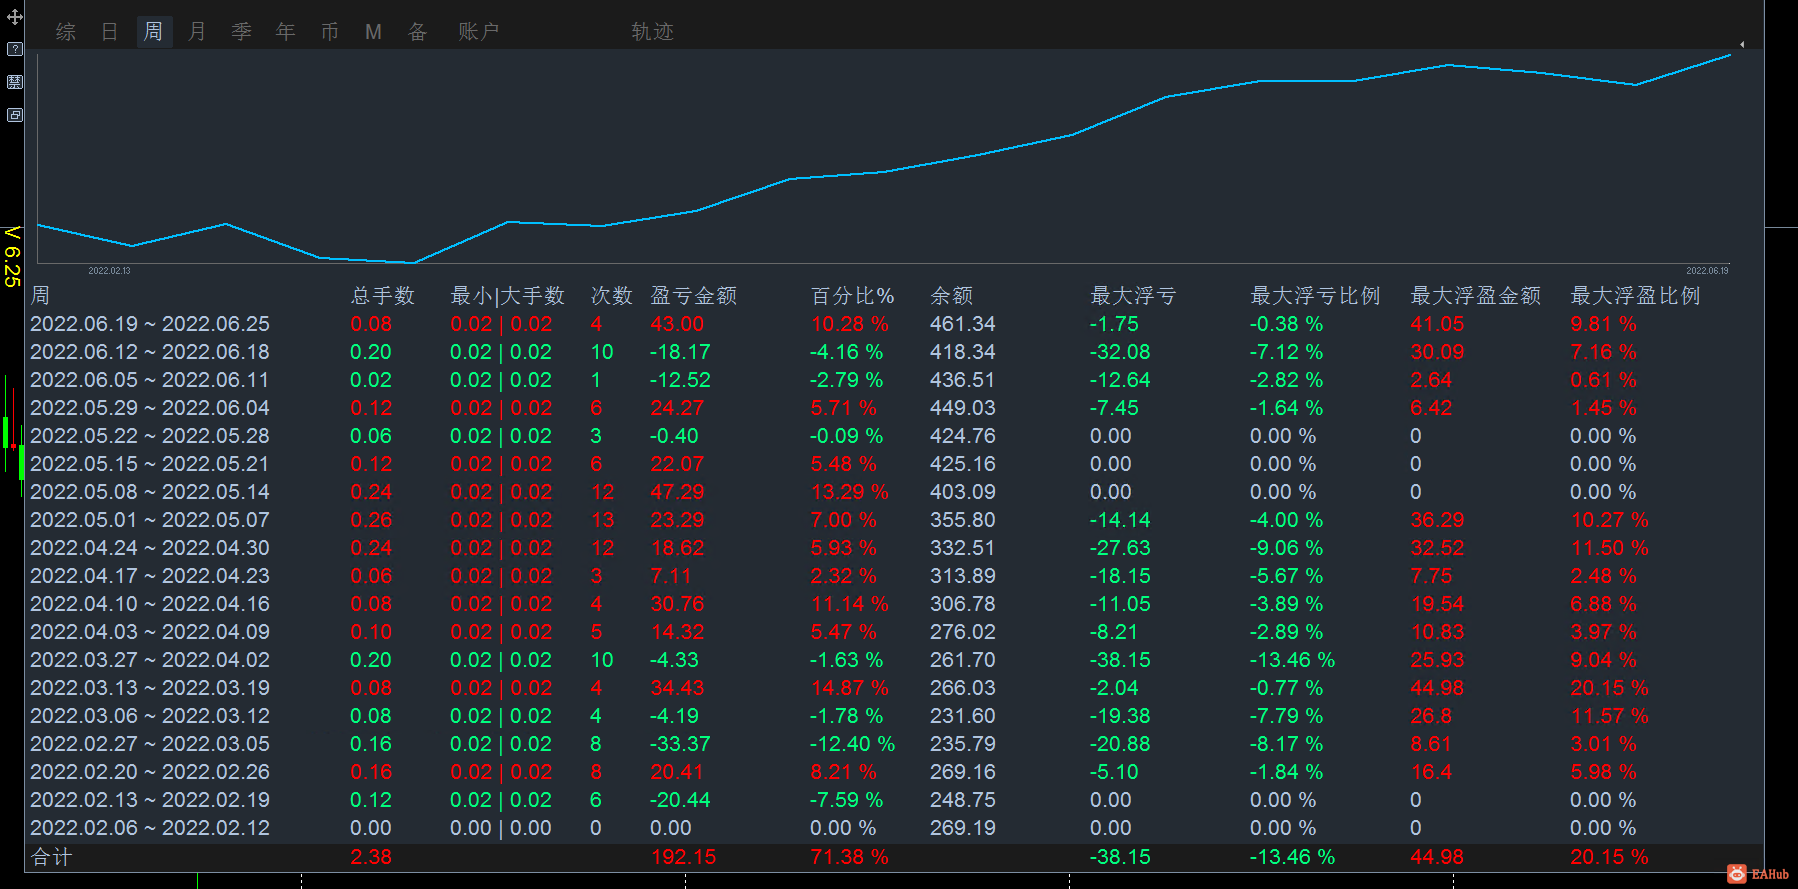The width and height of the screenshot is (1798, 889).
Task: Click the calculator-style grid icon in sidebar
Action: click(x=14, y=82)
